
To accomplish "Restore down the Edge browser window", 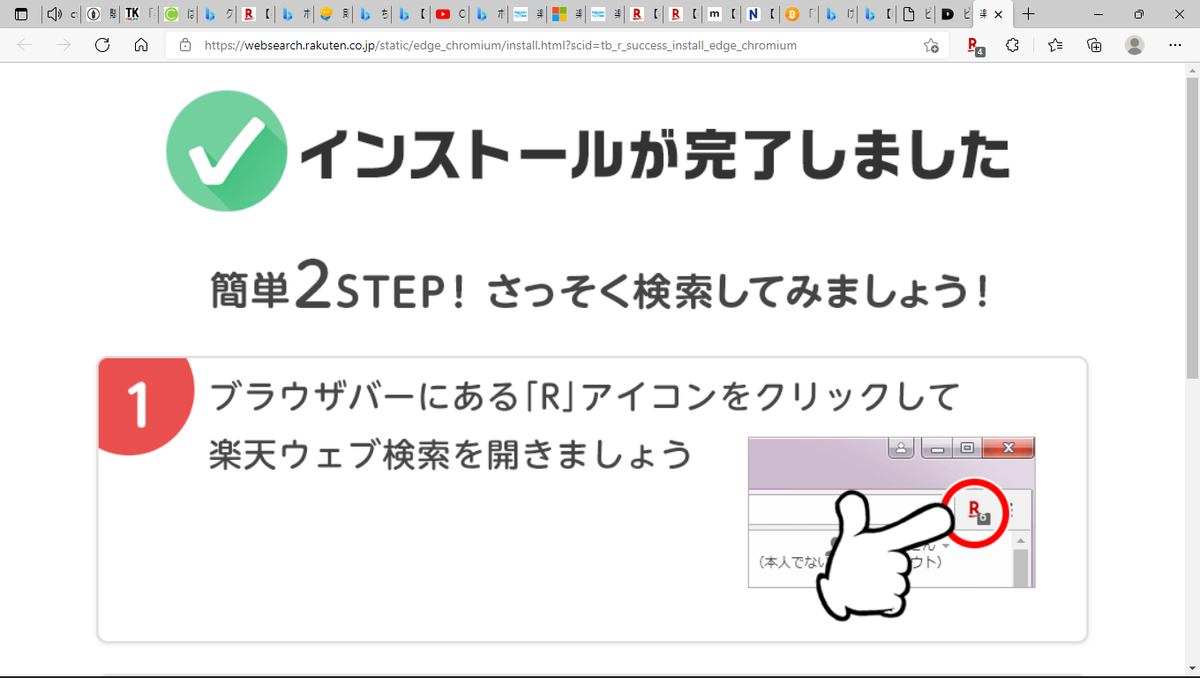I will click(1139, 15).
